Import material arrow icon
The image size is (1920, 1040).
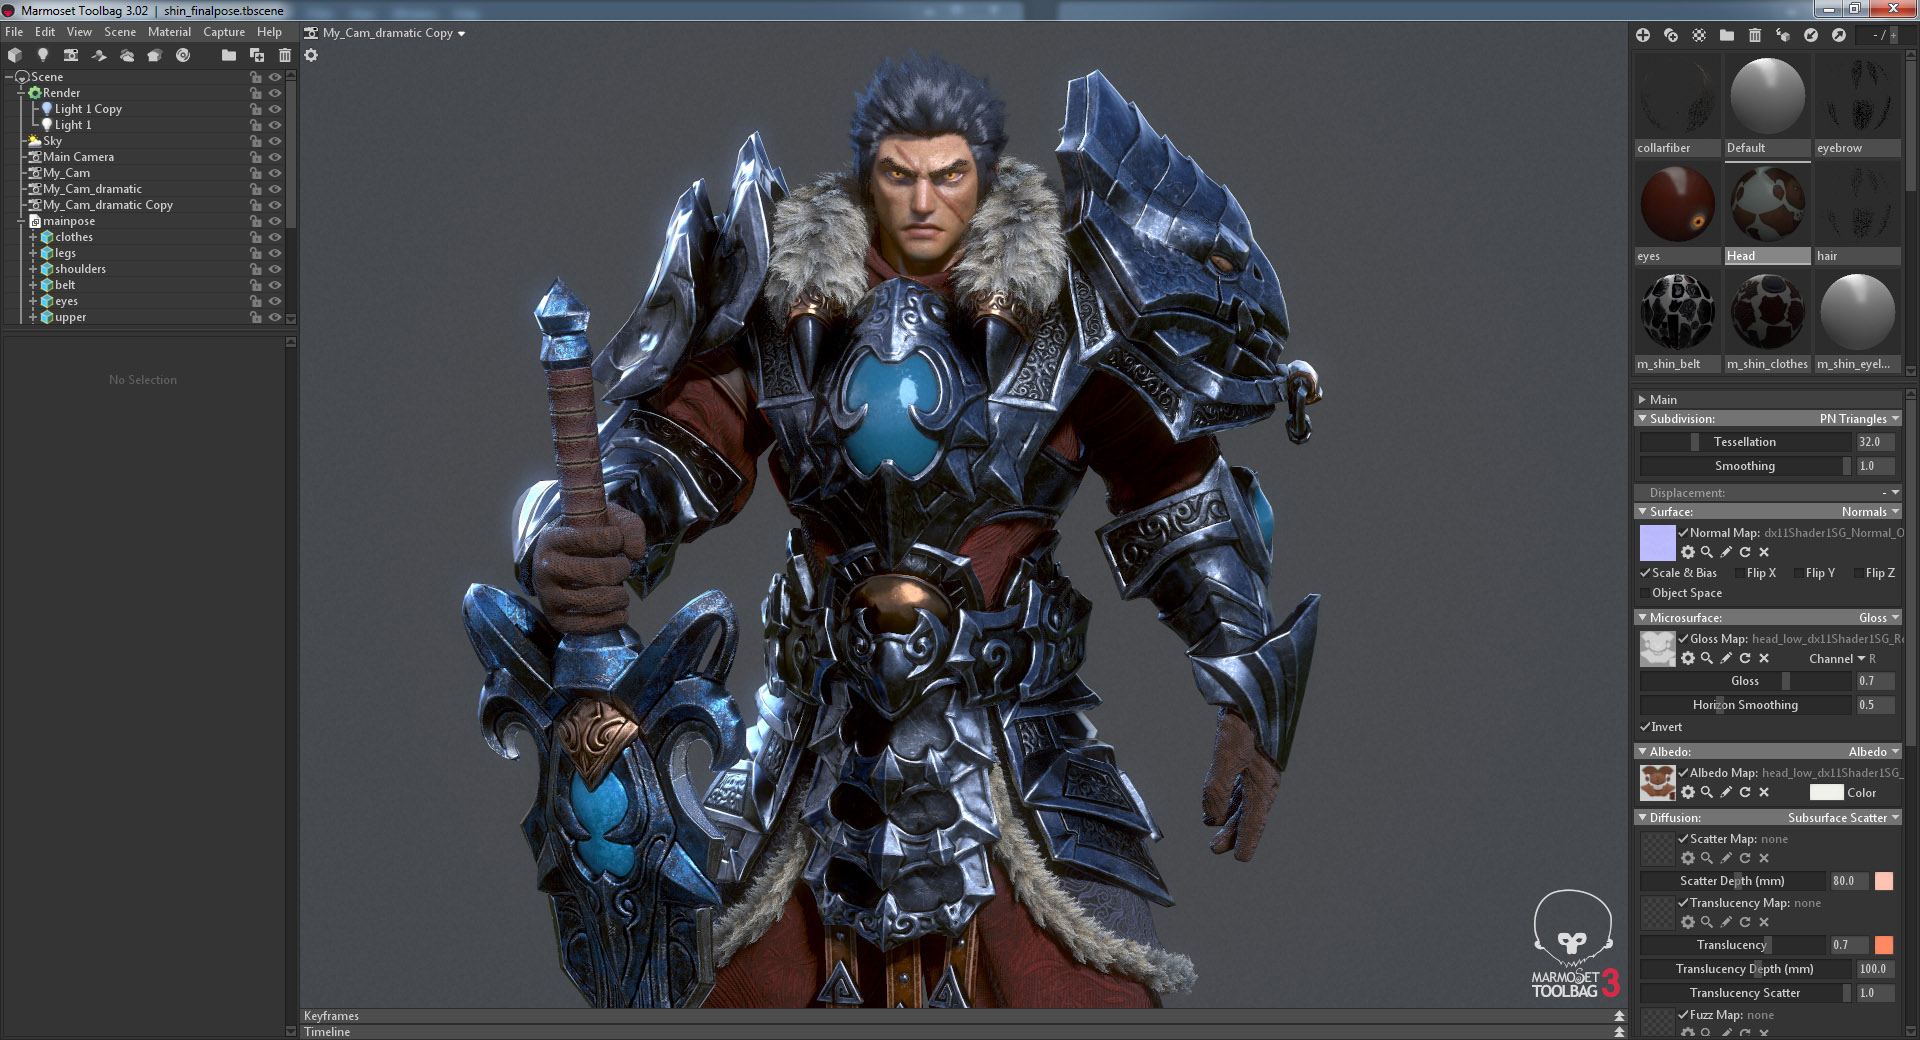1811,35
